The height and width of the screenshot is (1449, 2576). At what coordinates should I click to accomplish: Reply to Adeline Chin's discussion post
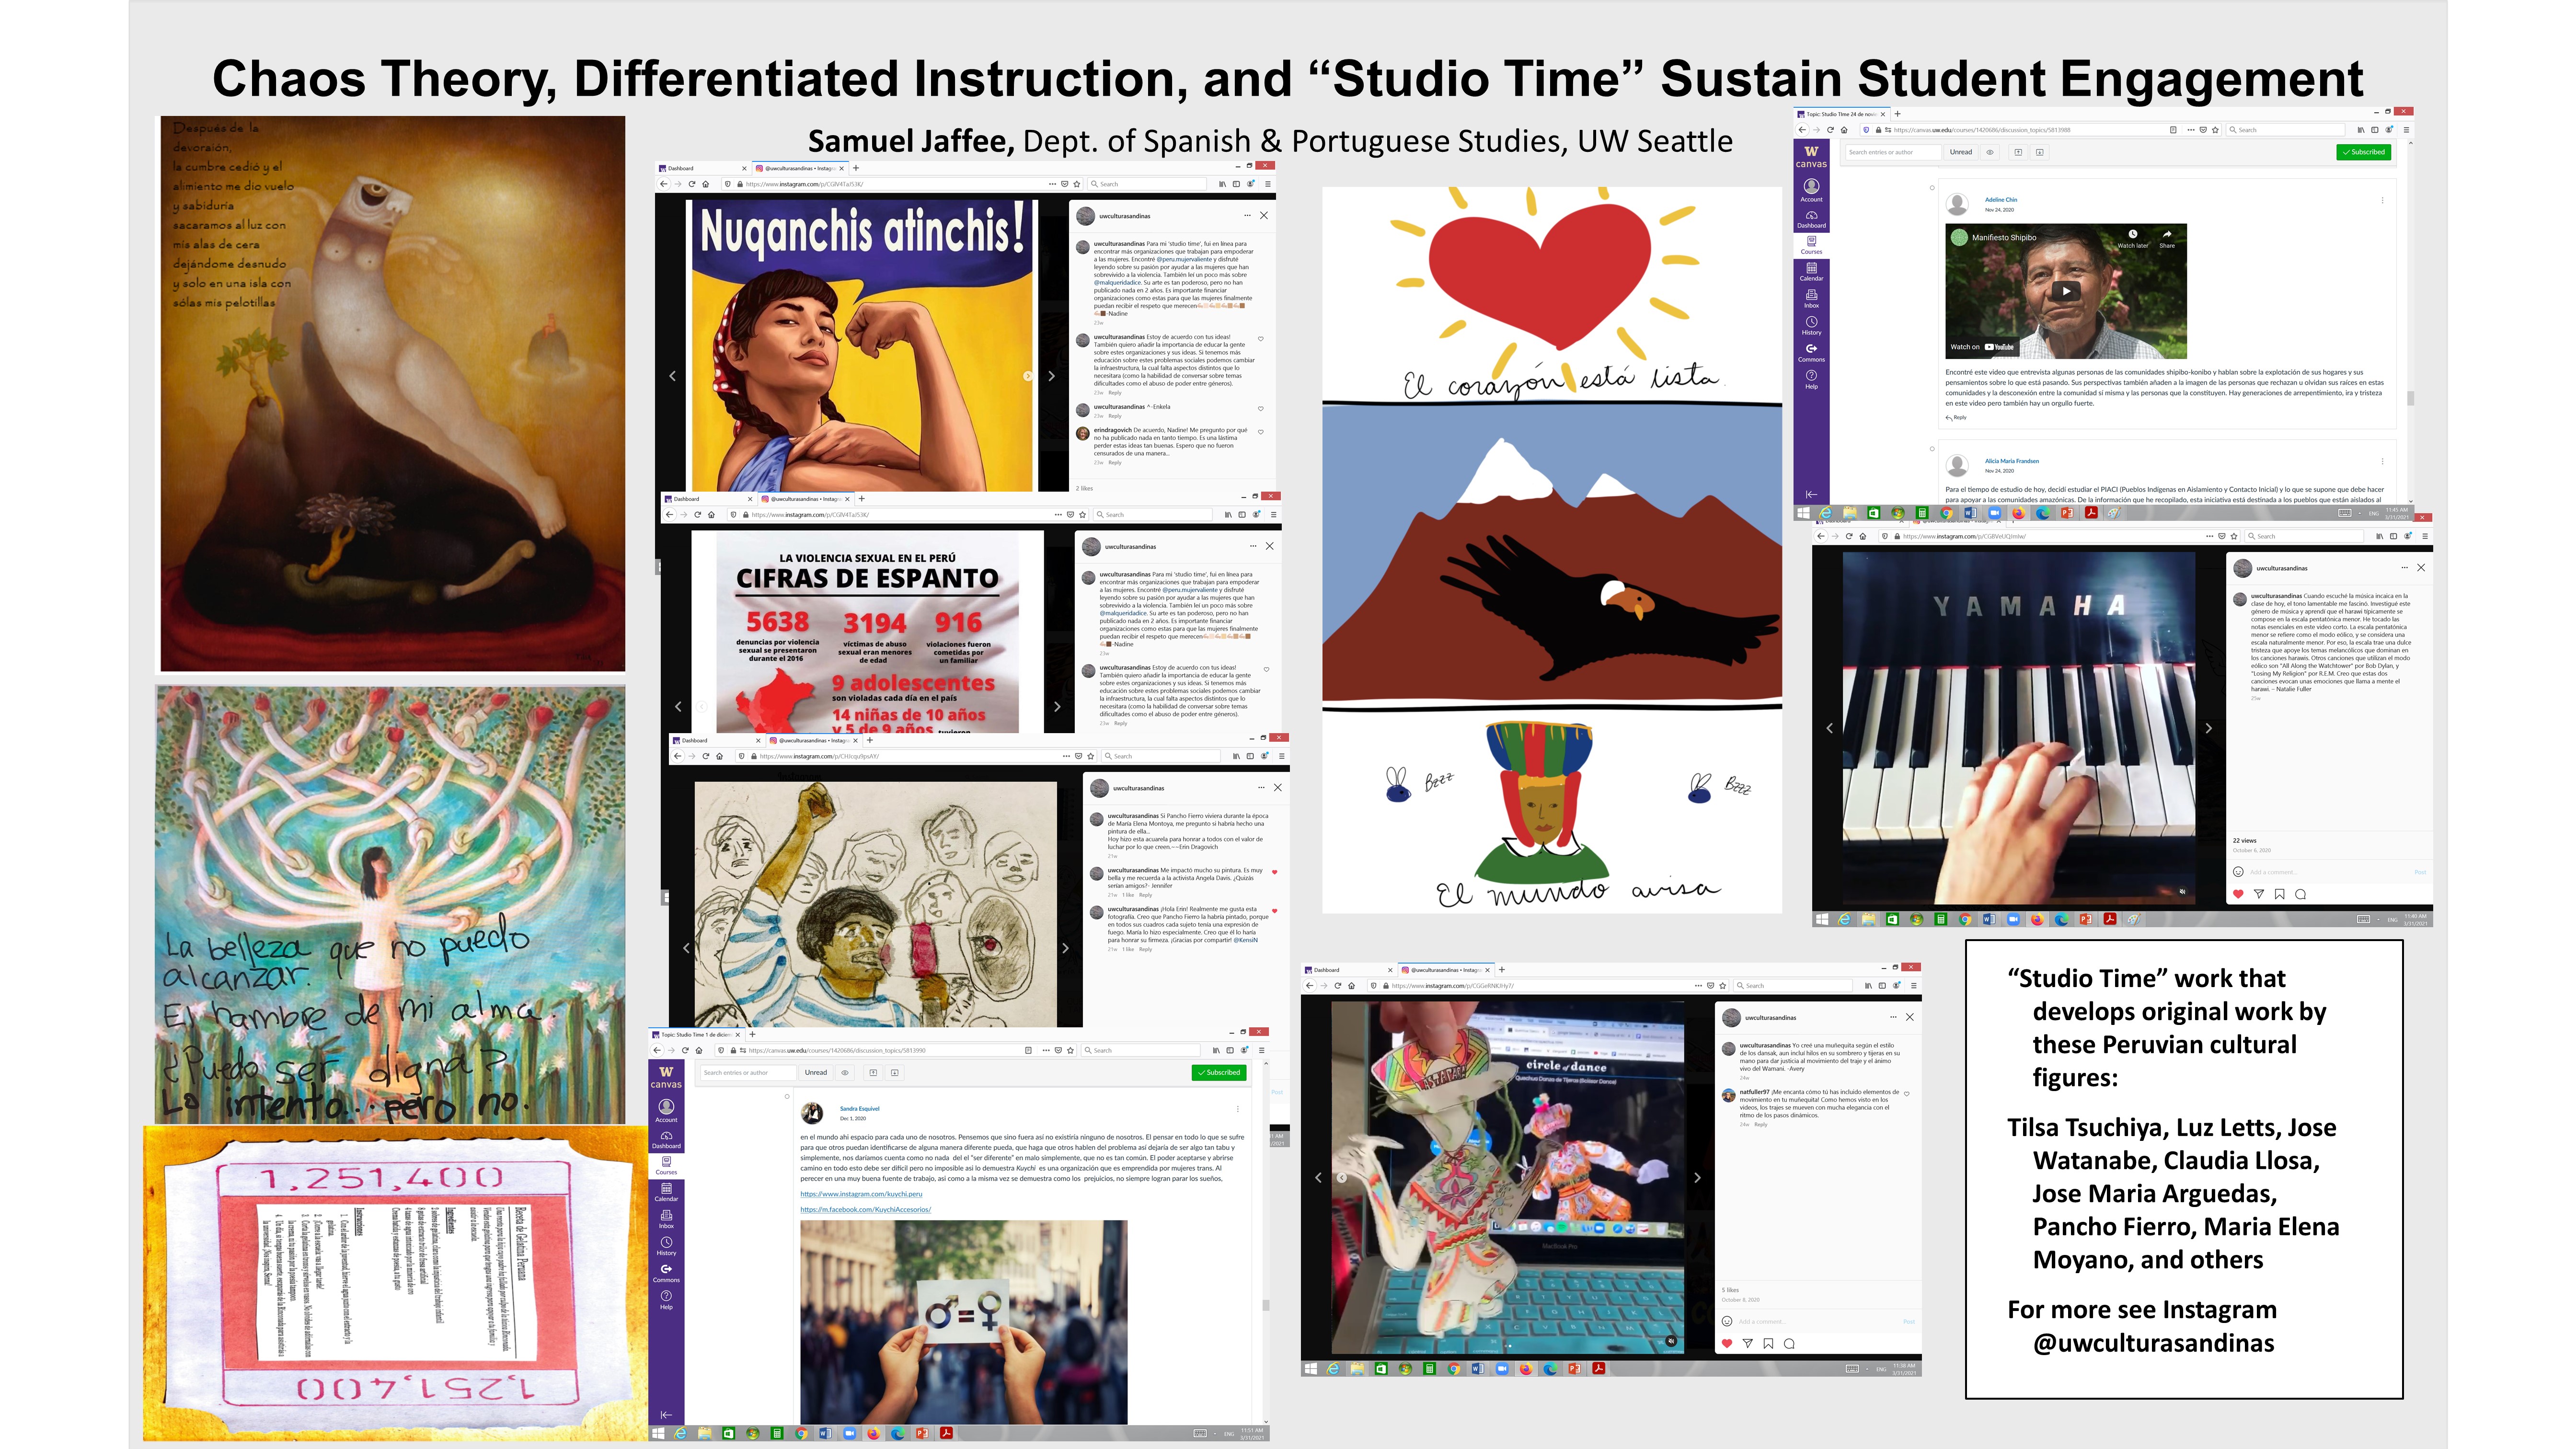(1956, 417)
